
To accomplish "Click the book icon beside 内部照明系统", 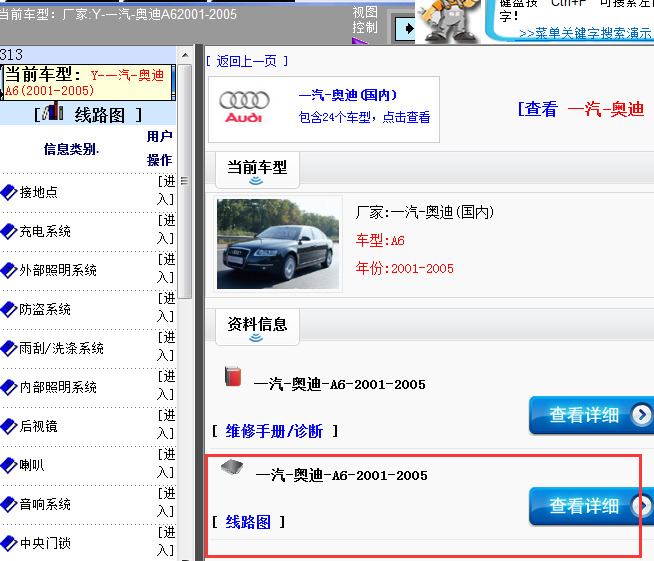I will pyautogui.click(x=9, y=387).
